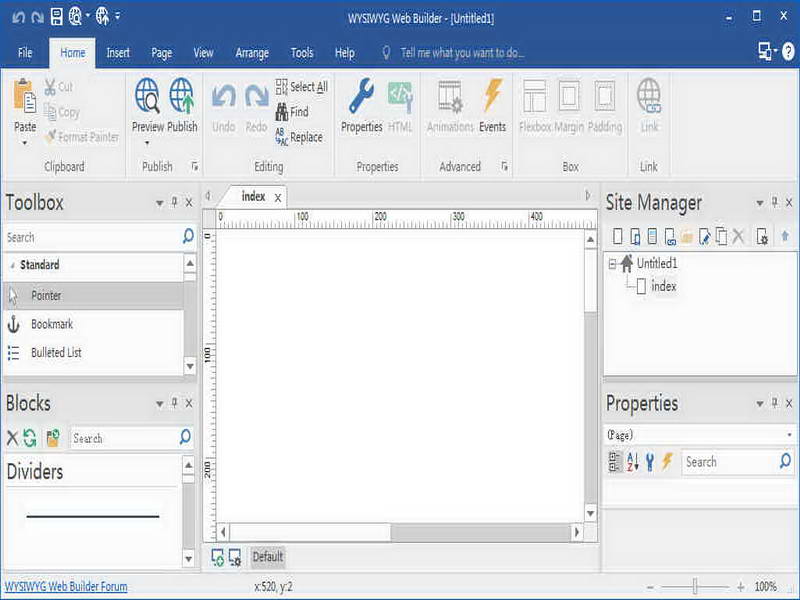Click the delete X icon in Blocks panel

(x=12, y=438)
